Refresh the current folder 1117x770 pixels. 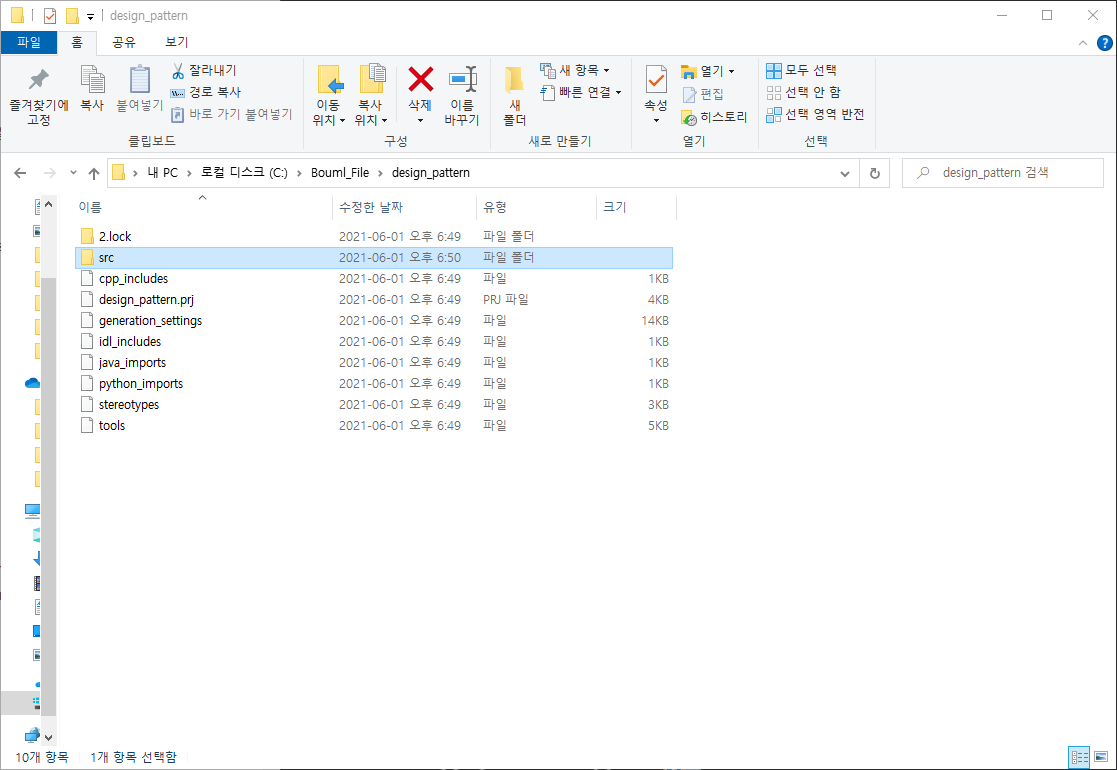[875, 173]
